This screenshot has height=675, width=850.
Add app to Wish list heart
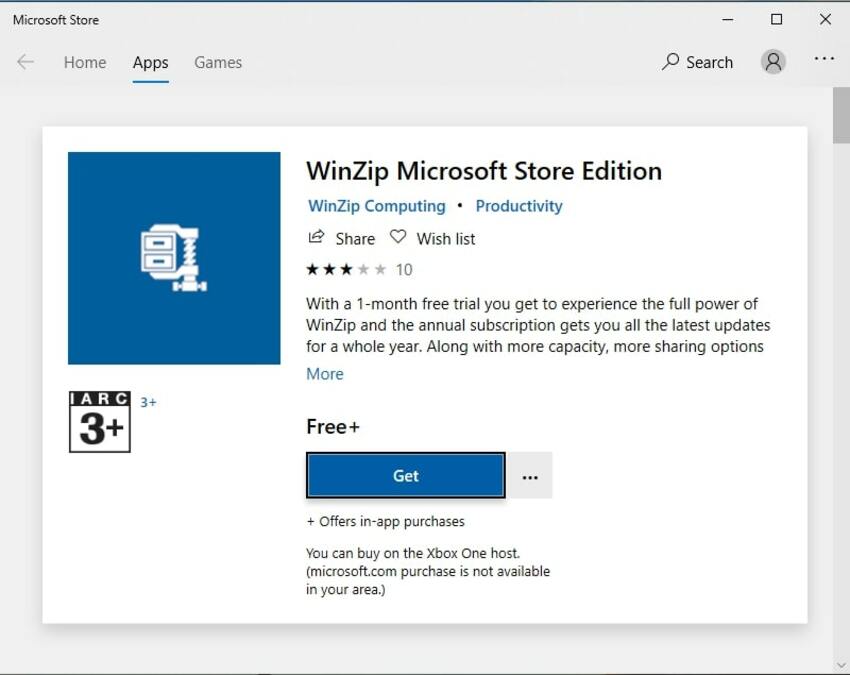click(398, 238)
